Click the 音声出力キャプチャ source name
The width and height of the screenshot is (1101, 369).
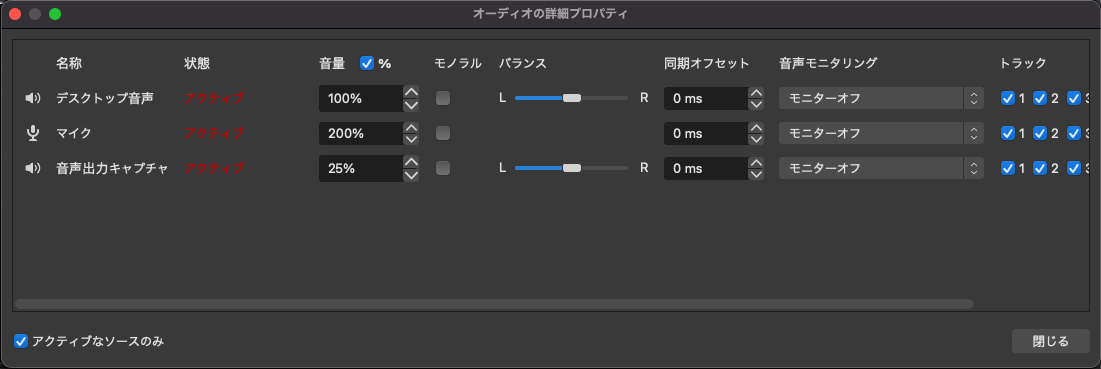click(x=112, y=168)
